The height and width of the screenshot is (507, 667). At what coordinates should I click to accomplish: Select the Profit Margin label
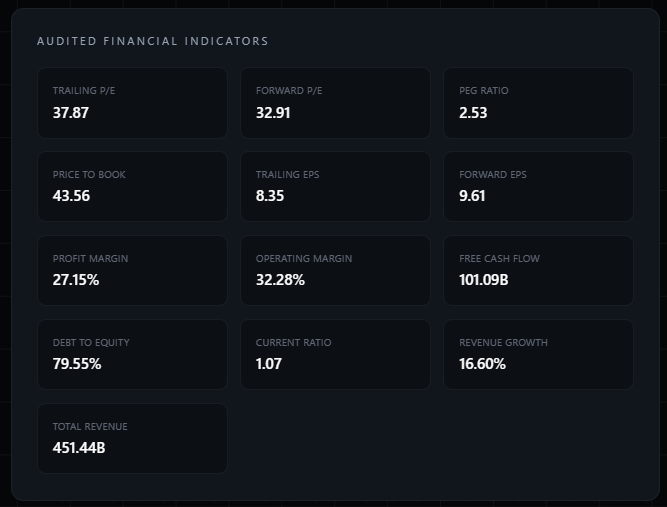(90, 259)
